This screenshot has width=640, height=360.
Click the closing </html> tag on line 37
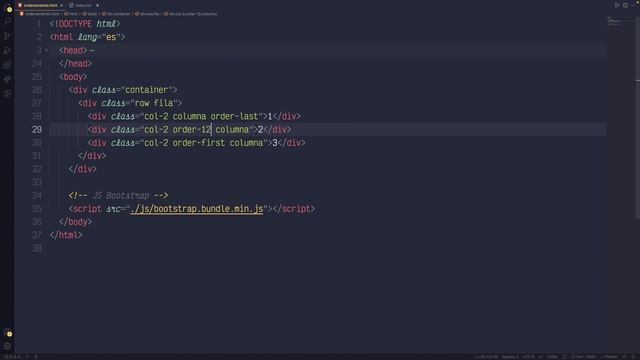tap(66, 235)
